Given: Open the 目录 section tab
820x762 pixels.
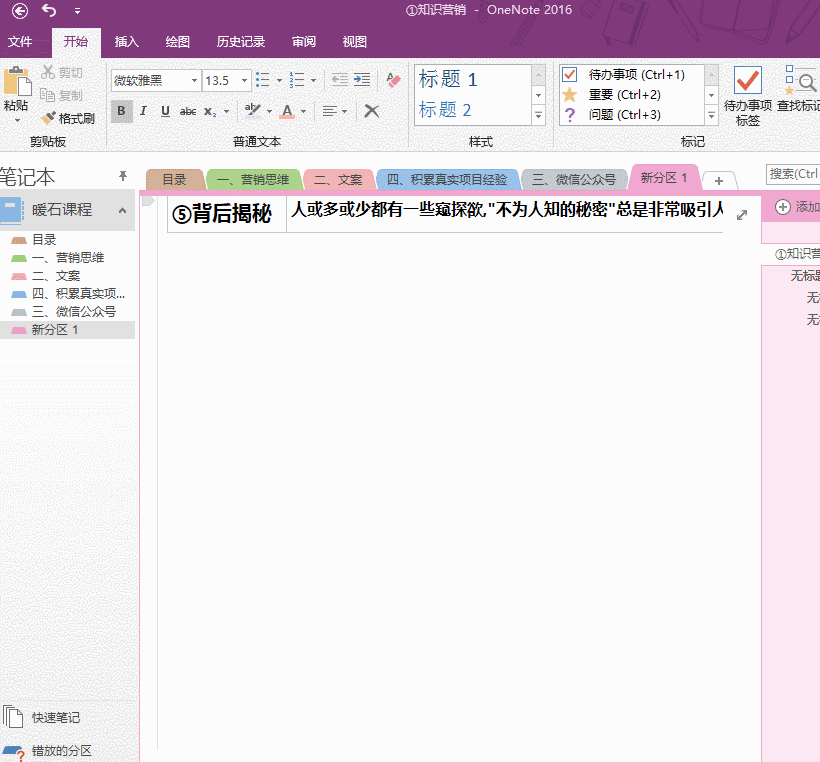Looking at the screenshot, I should tap(175, 180).
